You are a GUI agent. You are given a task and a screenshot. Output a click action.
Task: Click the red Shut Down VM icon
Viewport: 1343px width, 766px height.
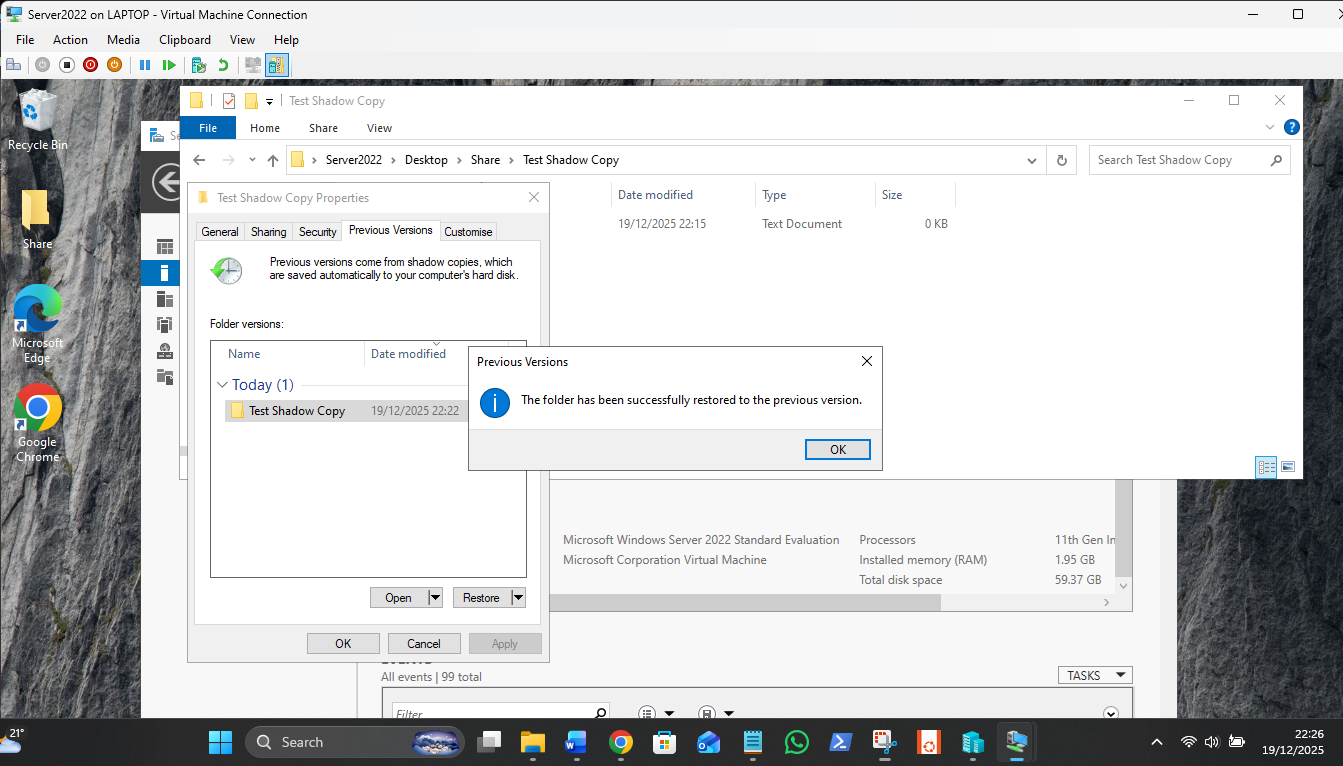90,65
